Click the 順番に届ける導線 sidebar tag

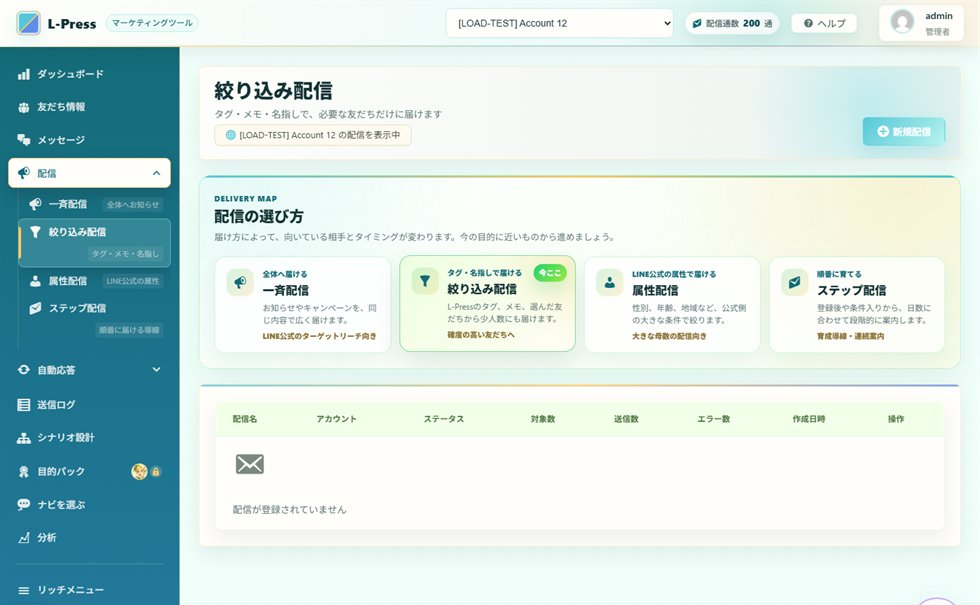(x=129, y=329)
